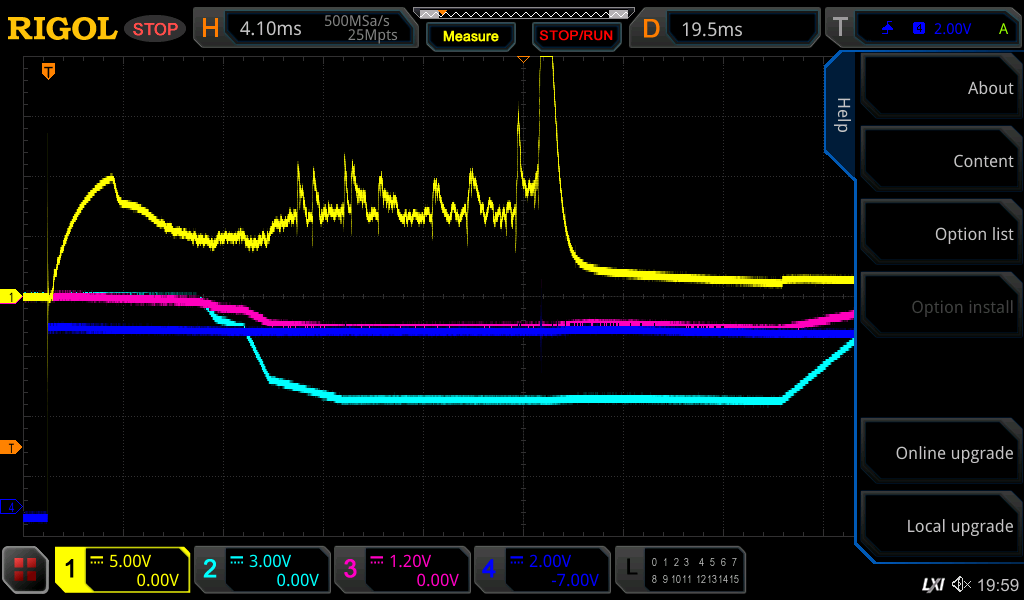Screen dimensions: 1024x600
Task: Toggle channel 2 with 3.00V scale
Action: [262, 570]
